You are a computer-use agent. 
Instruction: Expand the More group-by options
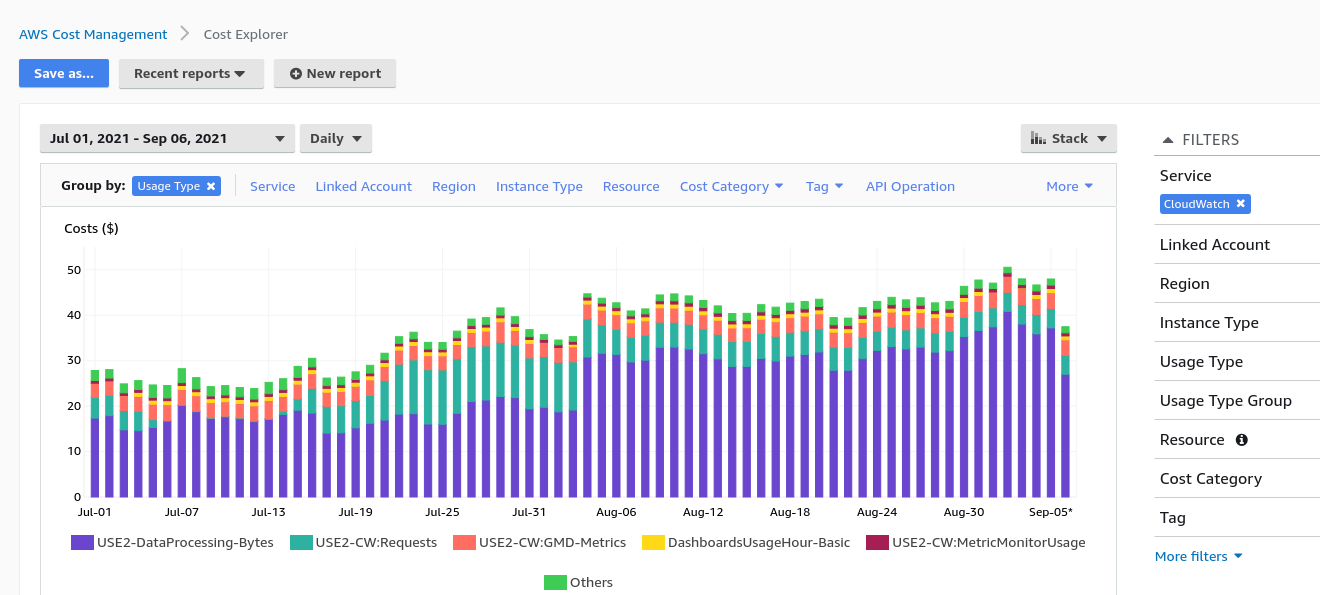click(1069, 186)
